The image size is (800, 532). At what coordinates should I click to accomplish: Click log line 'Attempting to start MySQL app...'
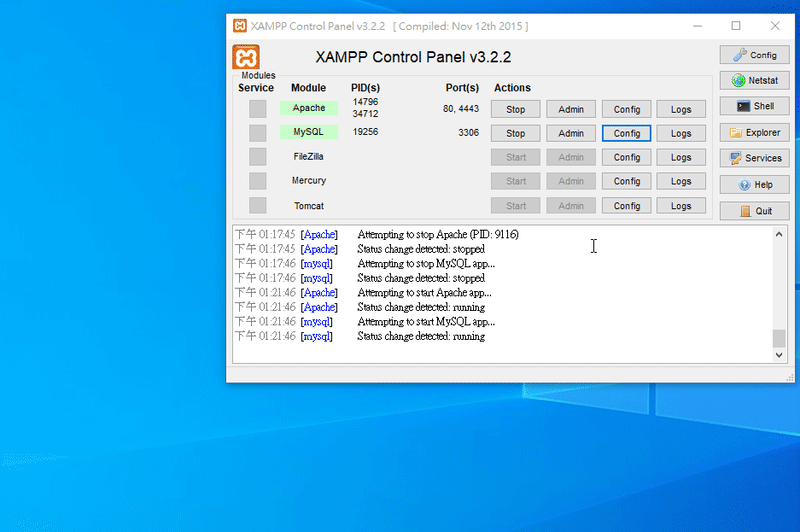[x=426, y=321]
